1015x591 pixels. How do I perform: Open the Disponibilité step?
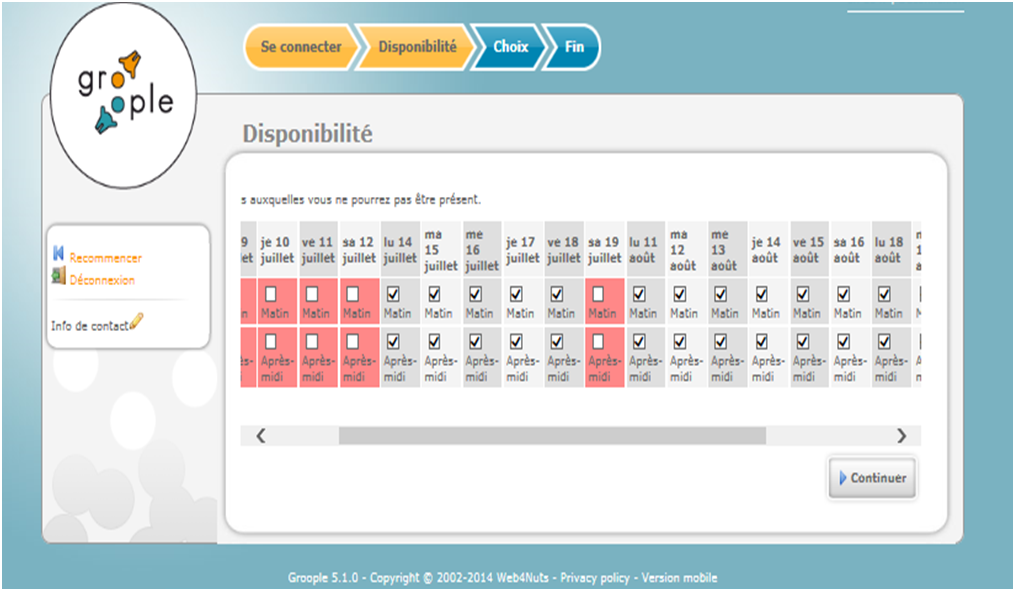(x=417, y=47)
